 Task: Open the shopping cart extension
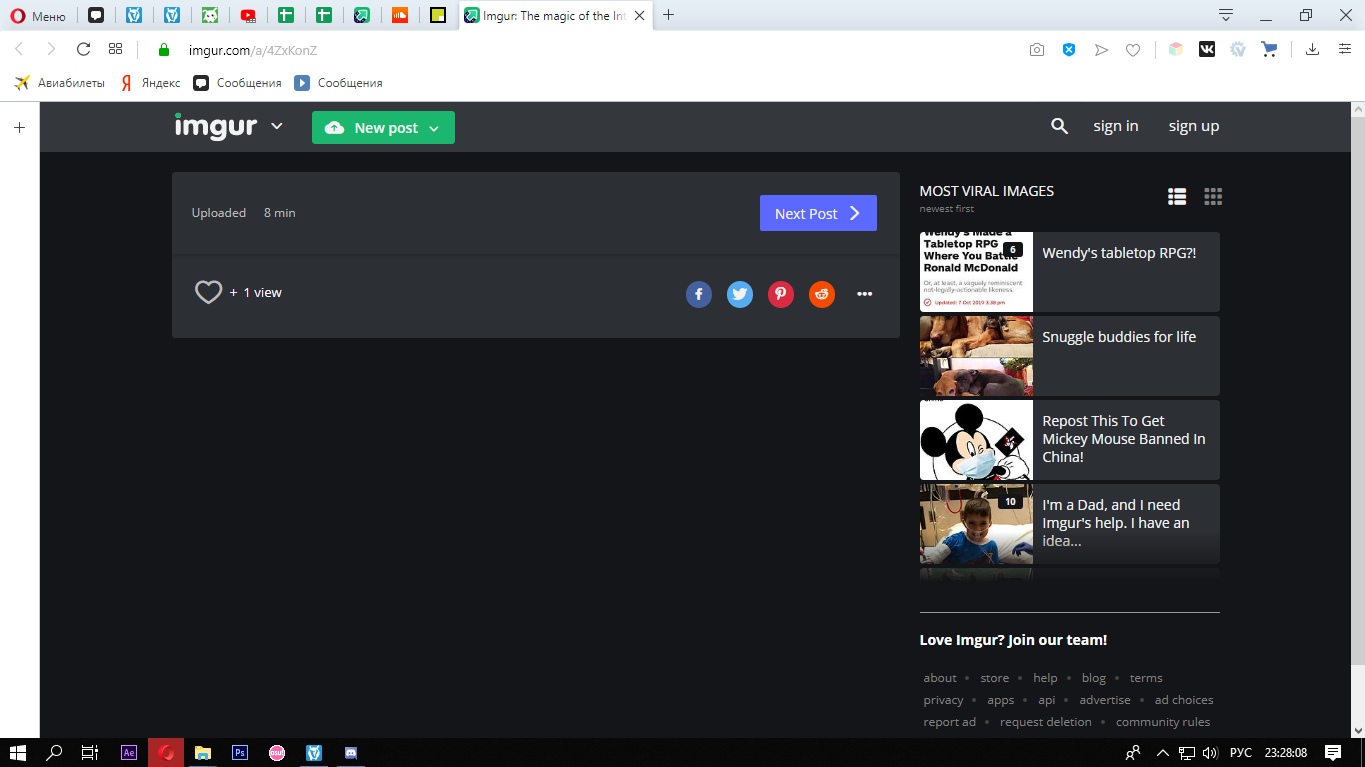[1270, 49]
